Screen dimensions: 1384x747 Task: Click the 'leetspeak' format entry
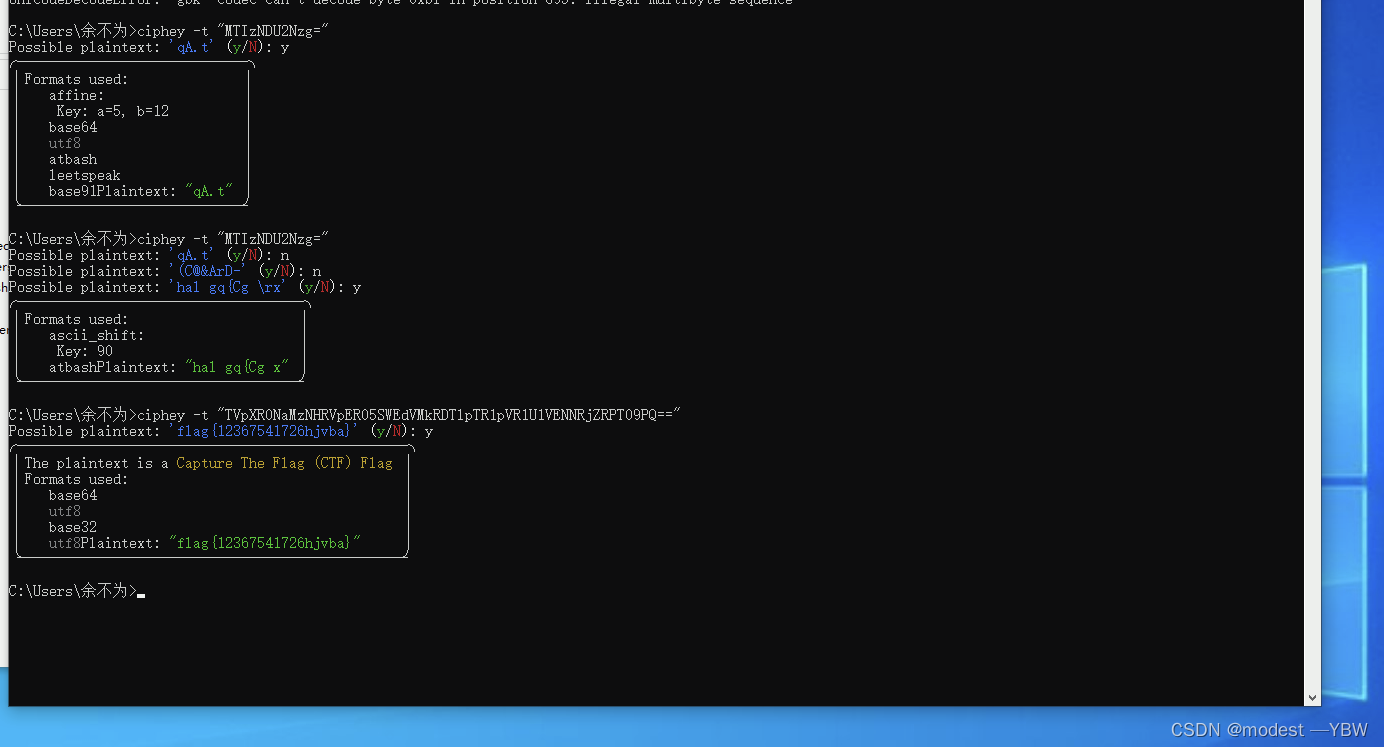pos(84,175)
